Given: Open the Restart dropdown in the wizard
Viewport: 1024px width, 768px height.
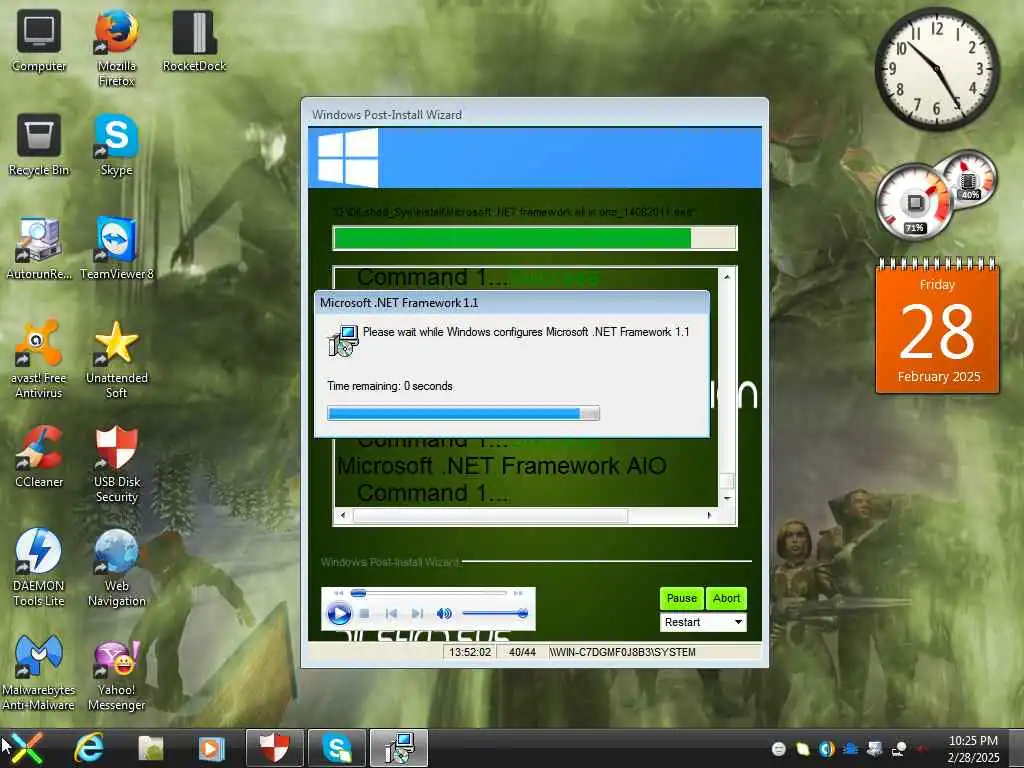Looking at the screenshot, I should (703, 622).
